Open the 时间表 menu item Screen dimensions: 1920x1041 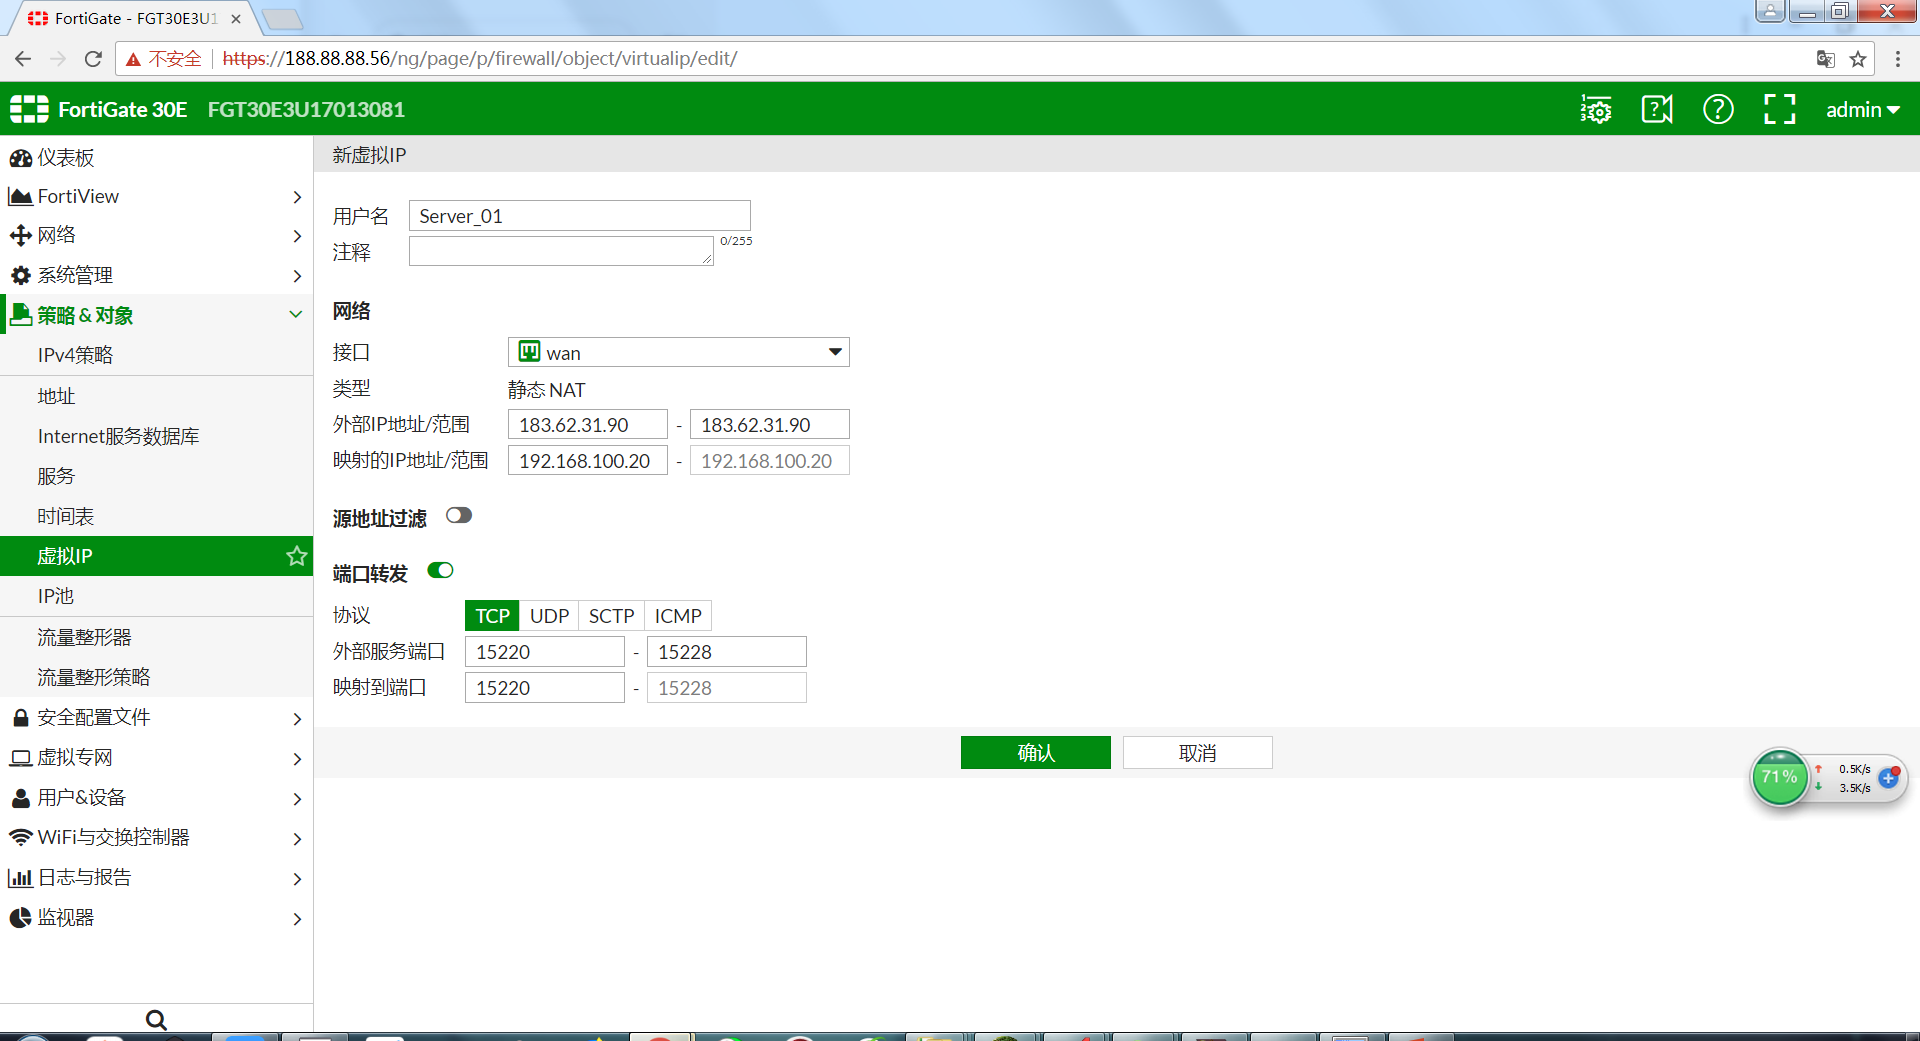point(156,516)
